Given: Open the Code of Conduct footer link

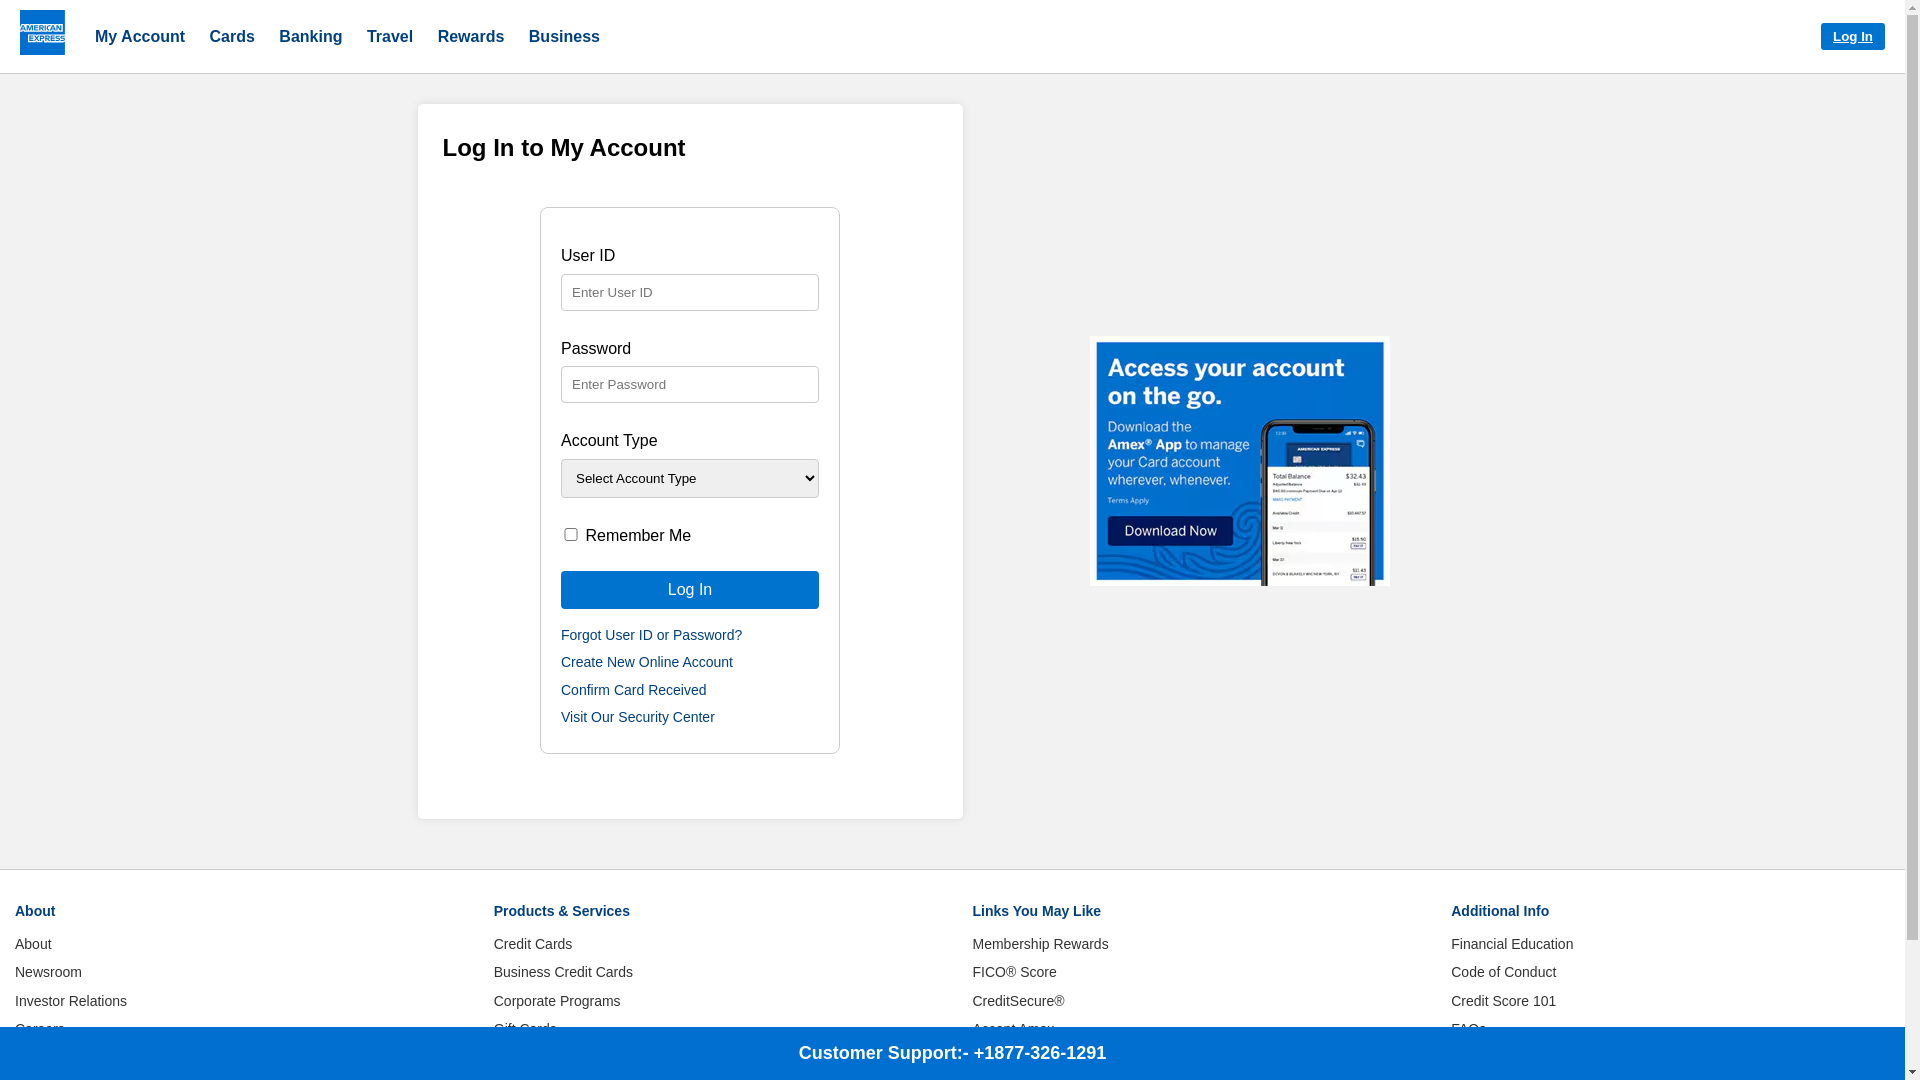Looking at the screenshot, I should tap(1503, 972).
